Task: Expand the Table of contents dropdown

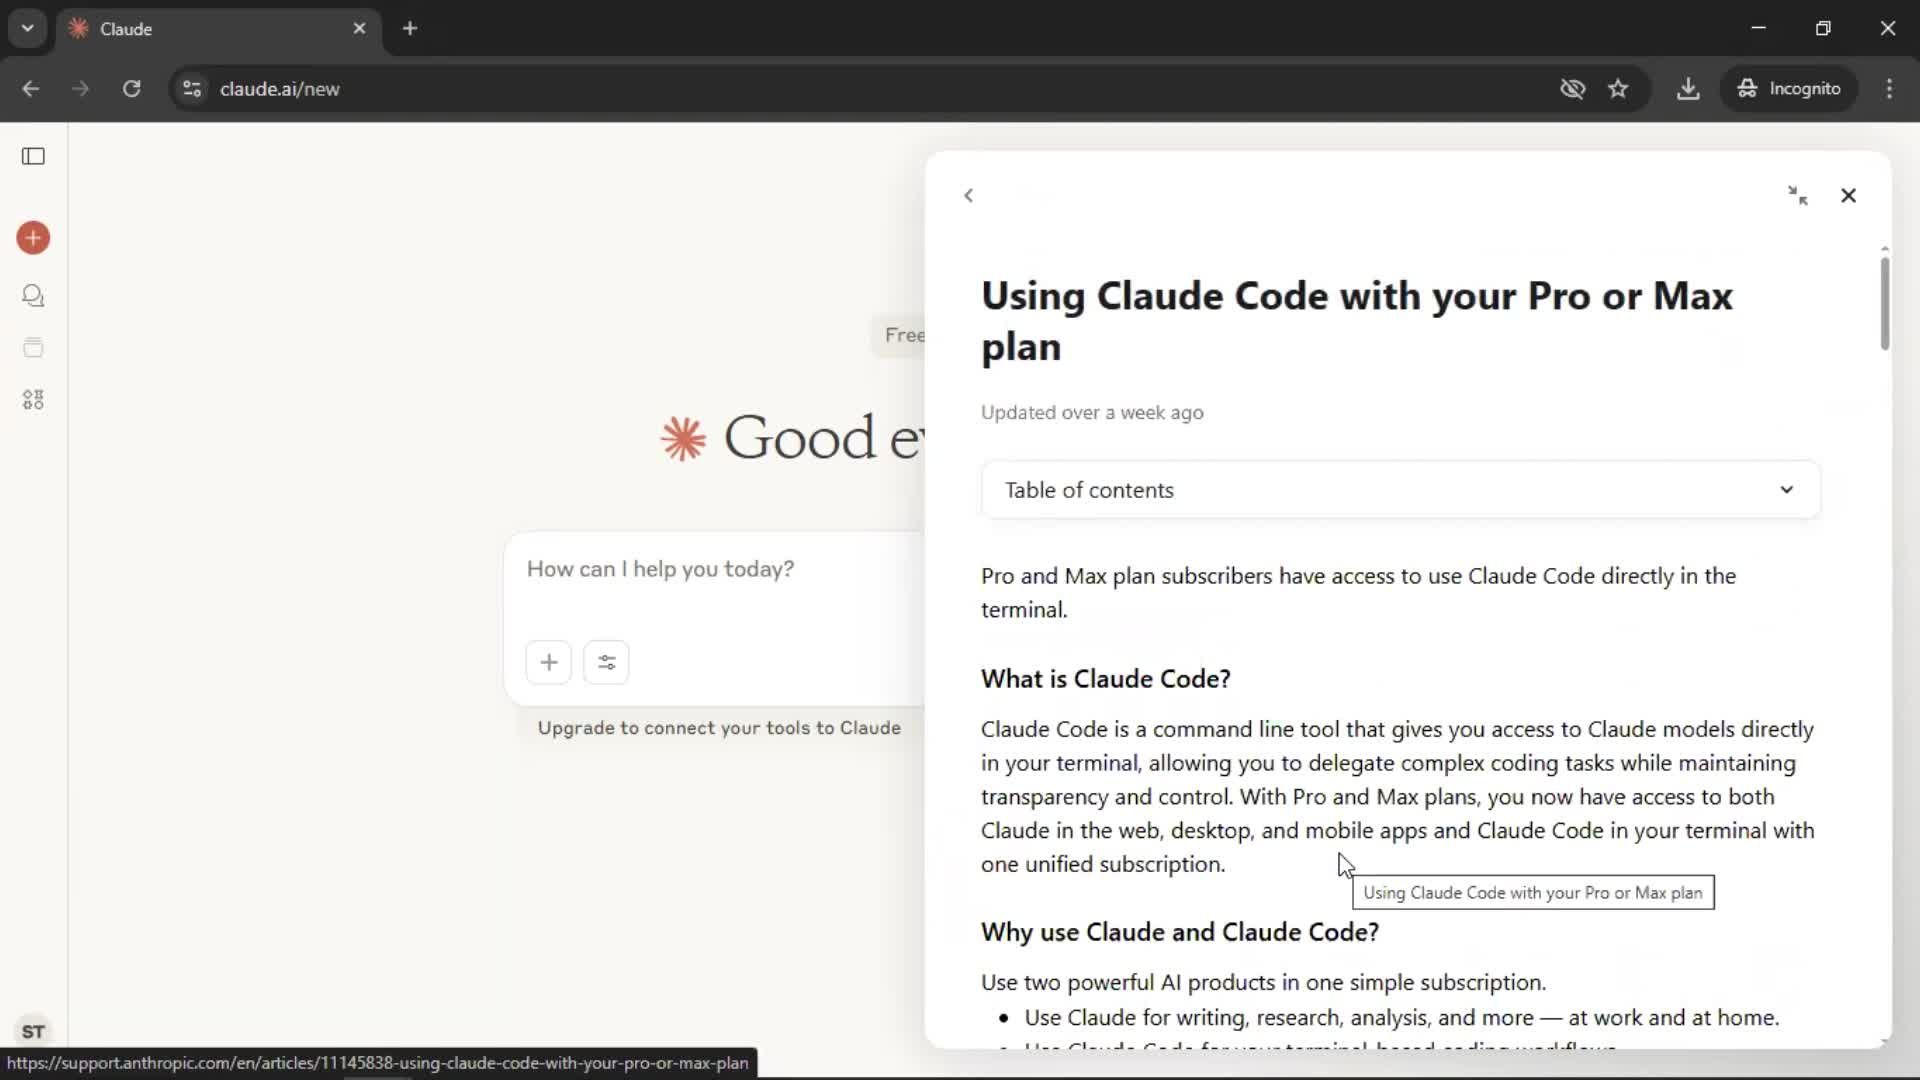Action: click(x=1400, y=490)
